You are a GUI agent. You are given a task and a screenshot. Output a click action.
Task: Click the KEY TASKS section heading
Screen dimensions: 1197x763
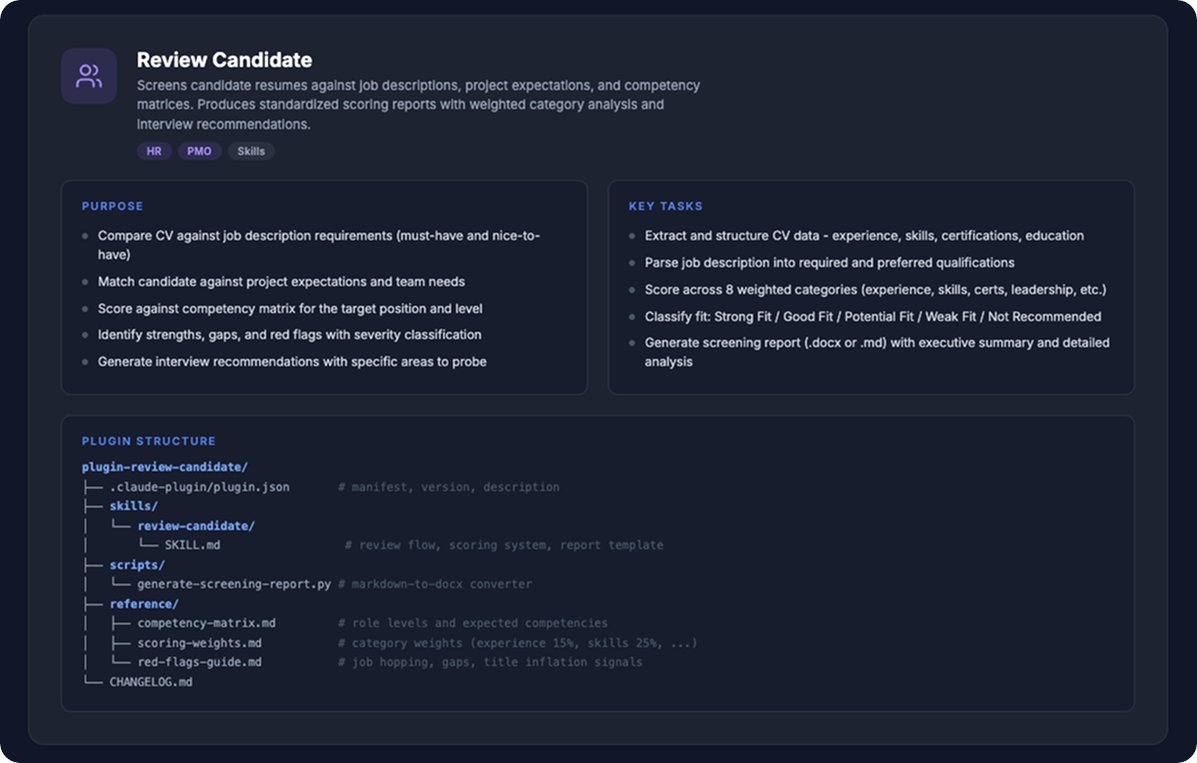click(x=666, y=206)
